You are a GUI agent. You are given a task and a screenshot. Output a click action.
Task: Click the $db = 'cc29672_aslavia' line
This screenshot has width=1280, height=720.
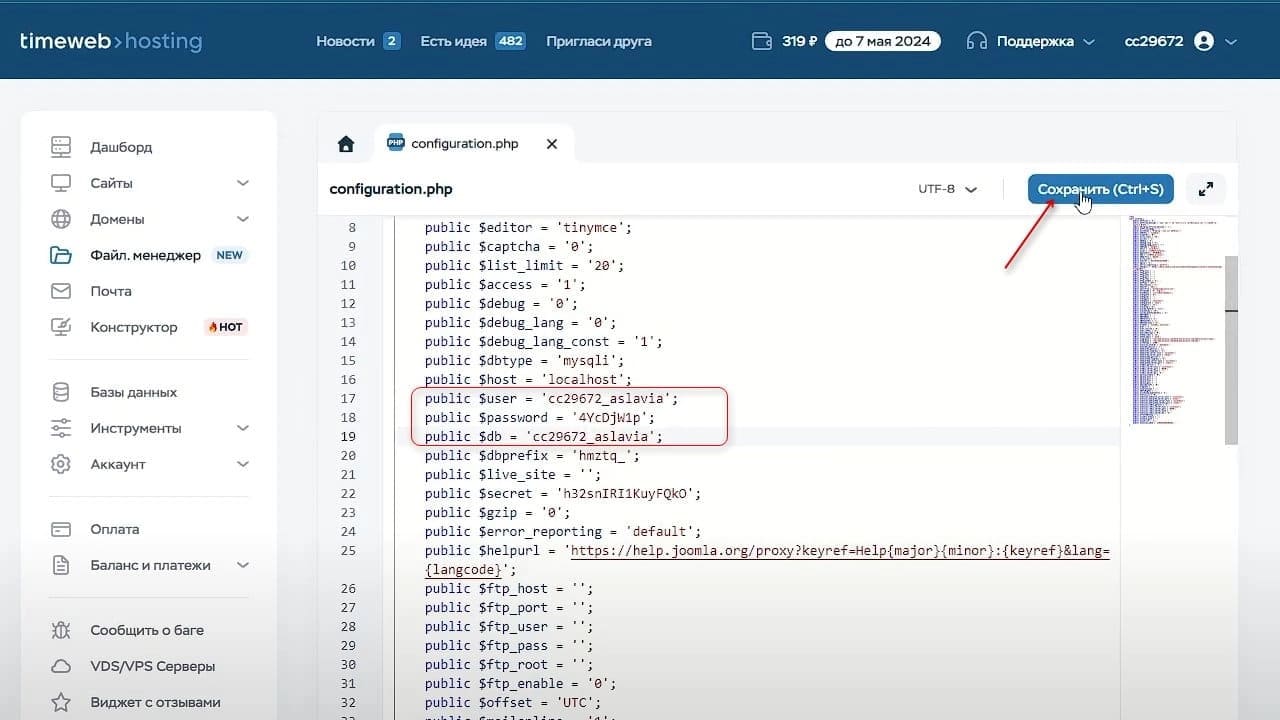pyautogui.click(x=543, y=436)
